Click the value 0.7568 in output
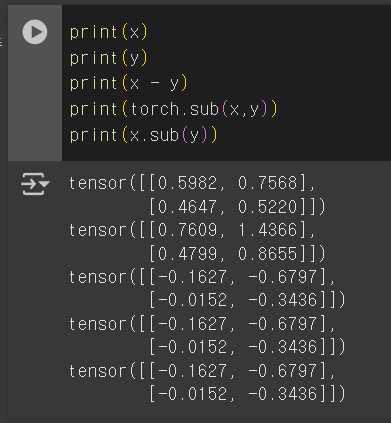Viewport: 391px width, 423px height. (x=267, y=183)
